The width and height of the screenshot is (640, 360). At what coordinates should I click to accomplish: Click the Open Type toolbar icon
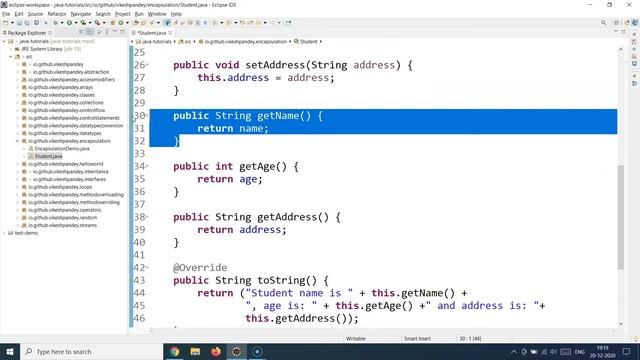(x=136, y=23)
